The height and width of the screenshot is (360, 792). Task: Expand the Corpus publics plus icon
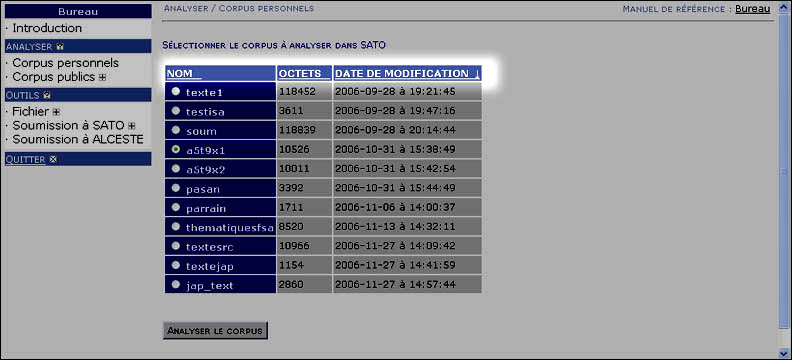tap(103, 78)
